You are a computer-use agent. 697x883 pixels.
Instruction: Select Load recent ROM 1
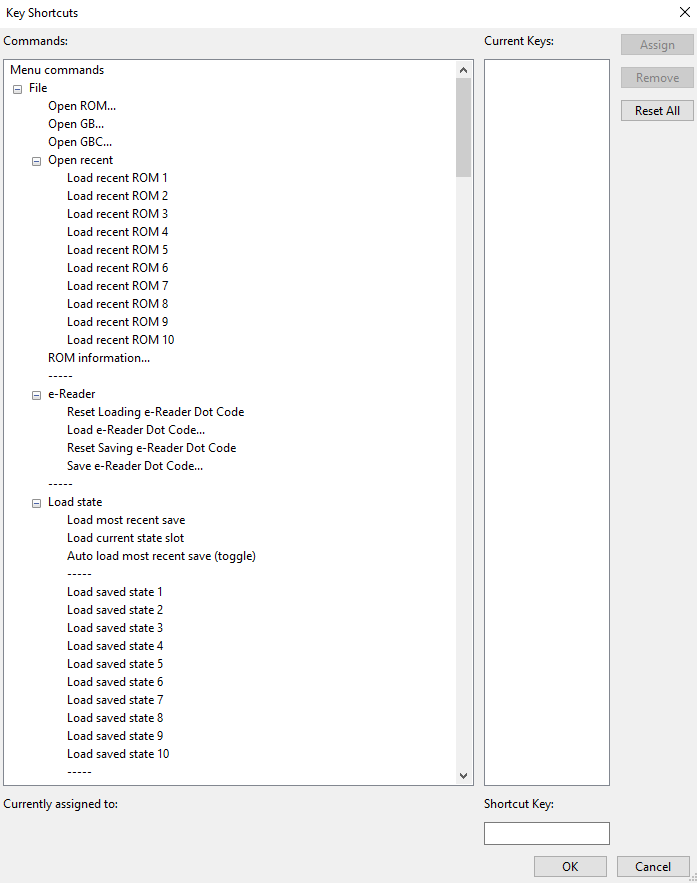pos(117,178)
